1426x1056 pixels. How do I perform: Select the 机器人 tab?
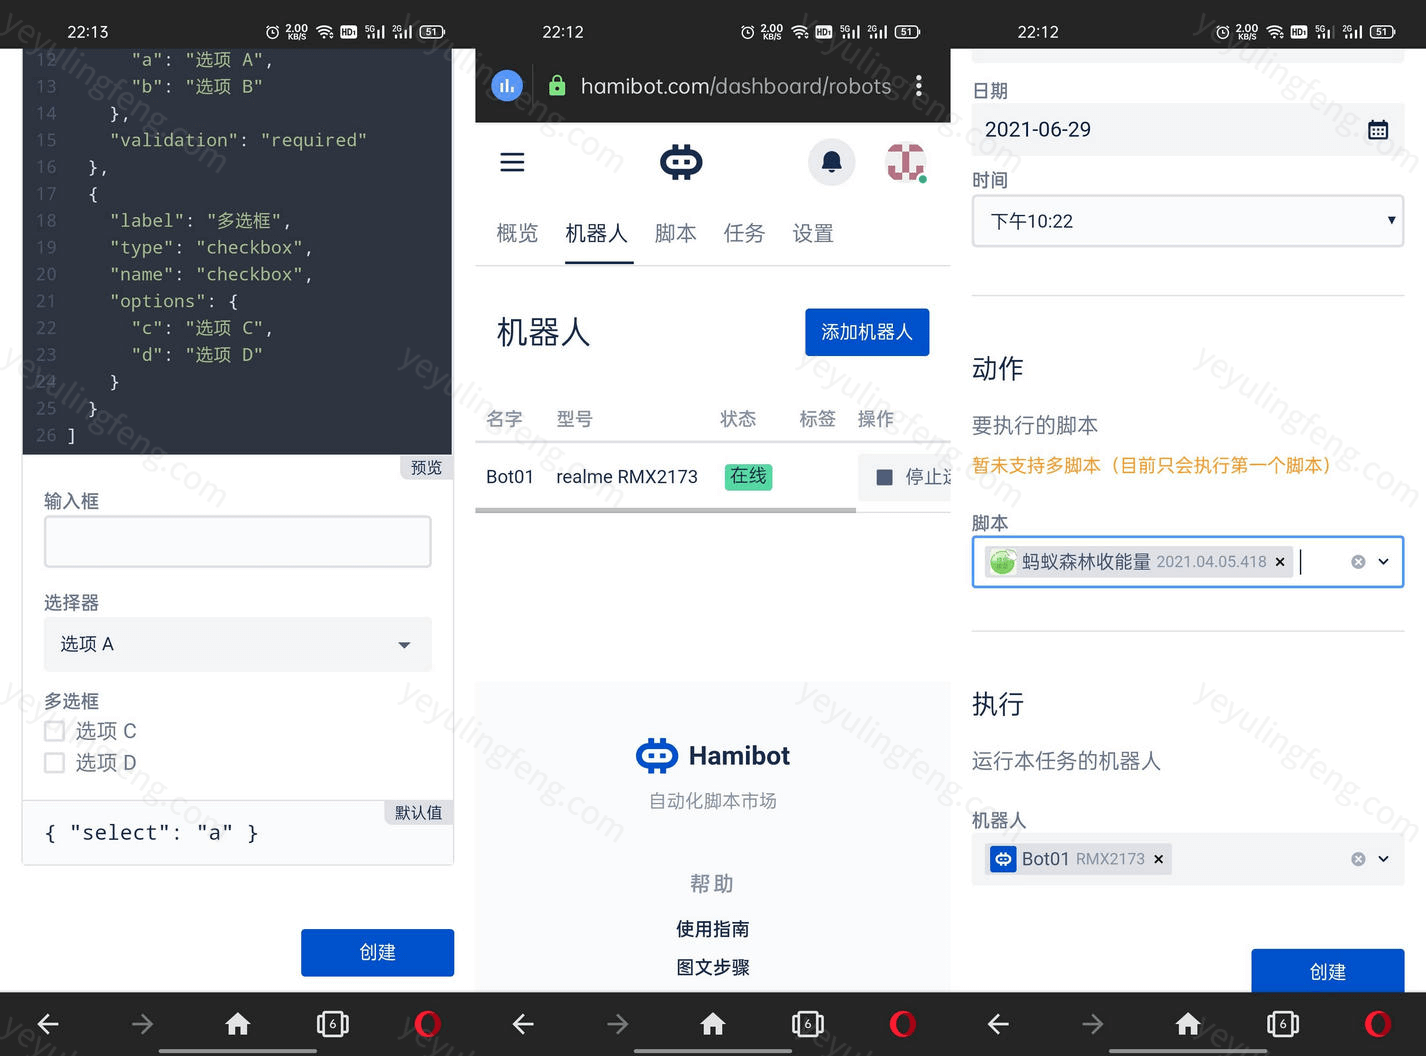[x=597, y=234]
